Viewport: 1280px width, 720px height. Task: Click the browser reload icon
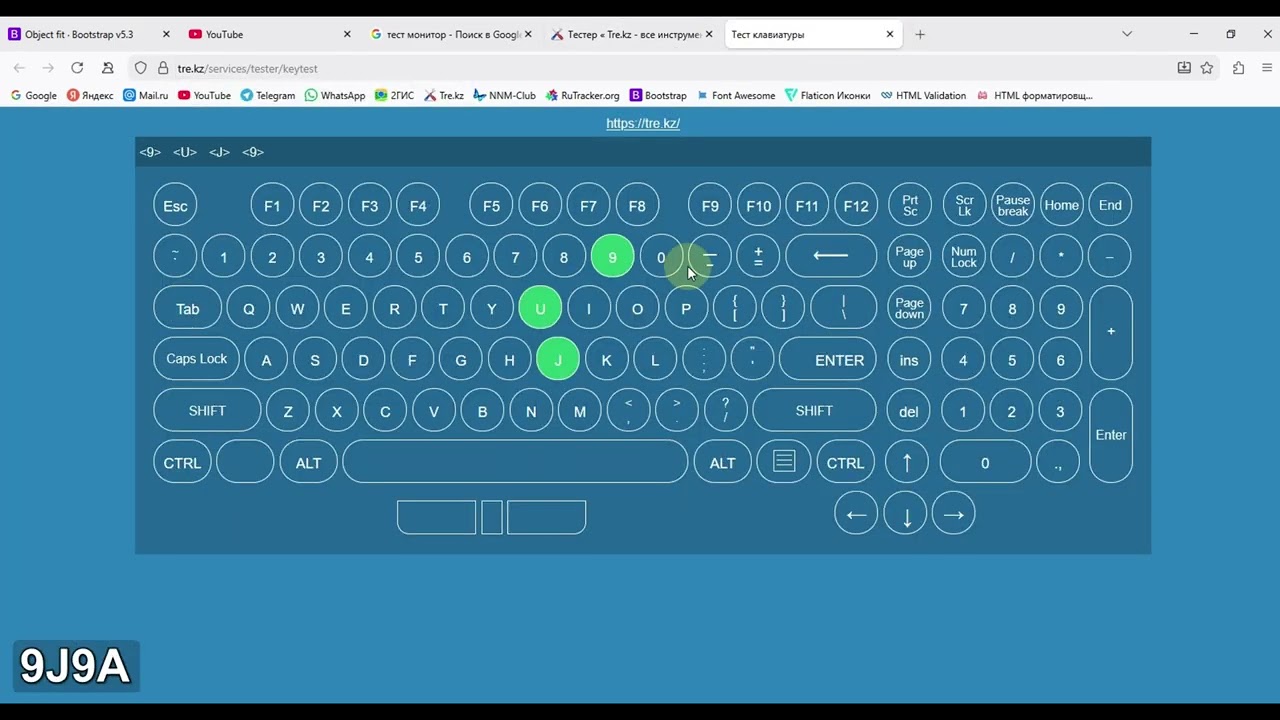pos(77,68)
